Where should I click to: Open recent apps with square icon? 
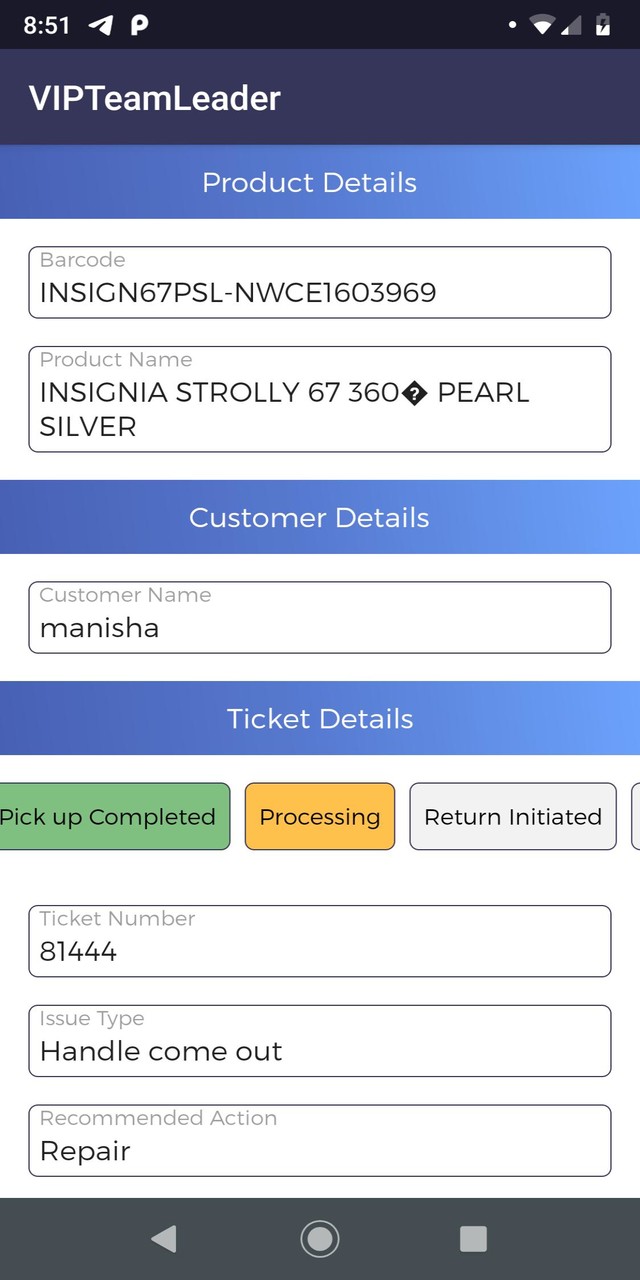point(473,1239)
